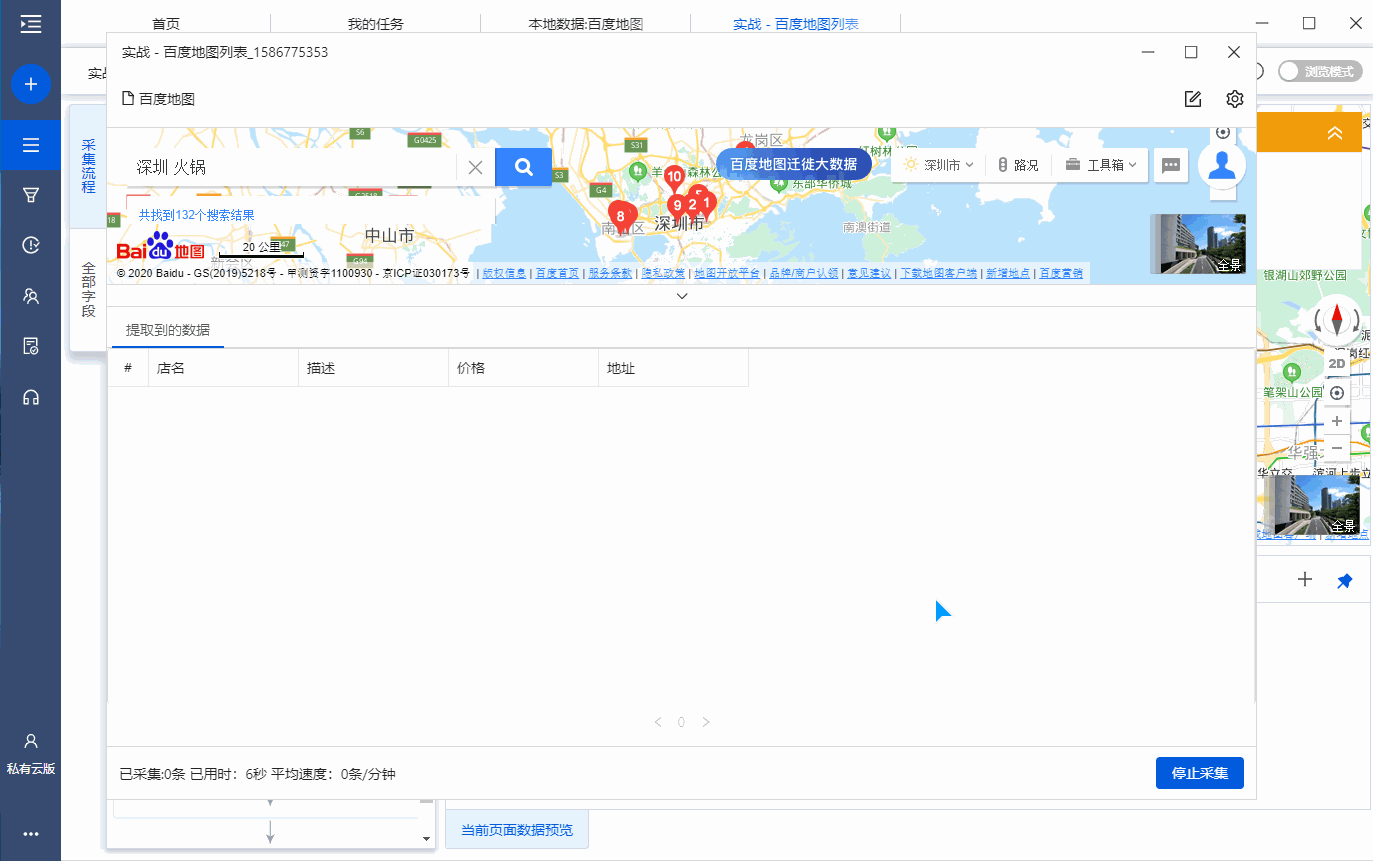The width and height of the screenshot is (1373, 861).
Task: Open the funnel filter icon in sidebar
Action: (x=31, y=195)
